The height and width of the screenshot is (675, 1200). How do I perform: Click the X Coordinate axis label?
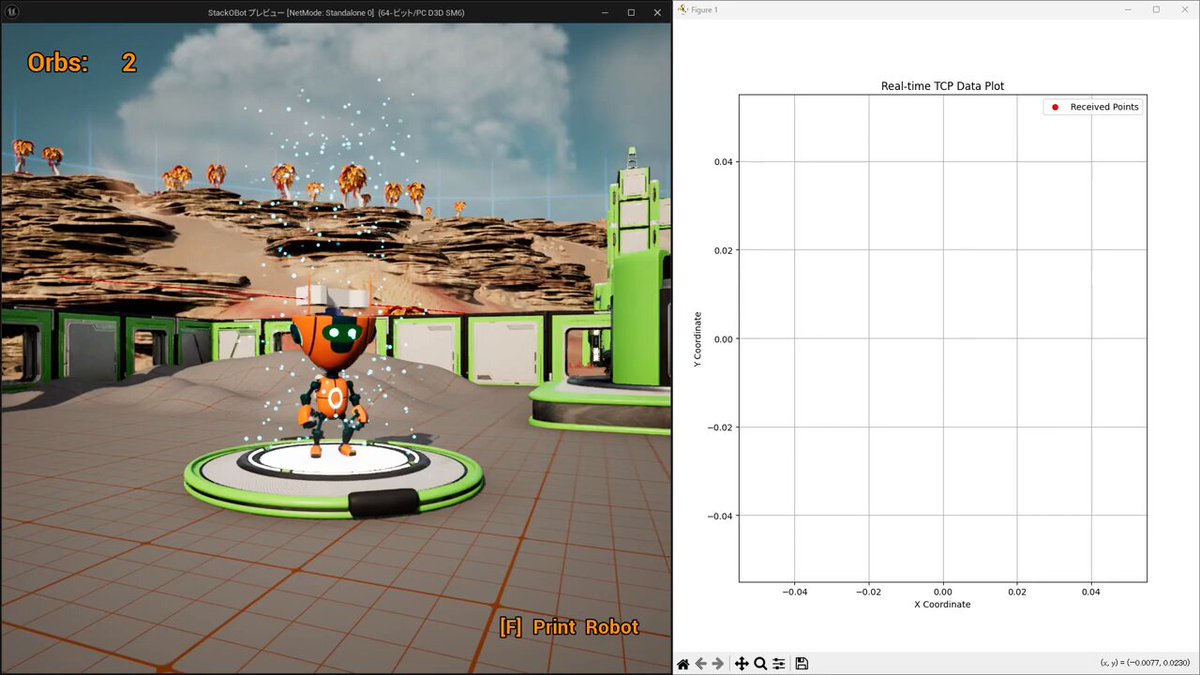coord(943,604)
